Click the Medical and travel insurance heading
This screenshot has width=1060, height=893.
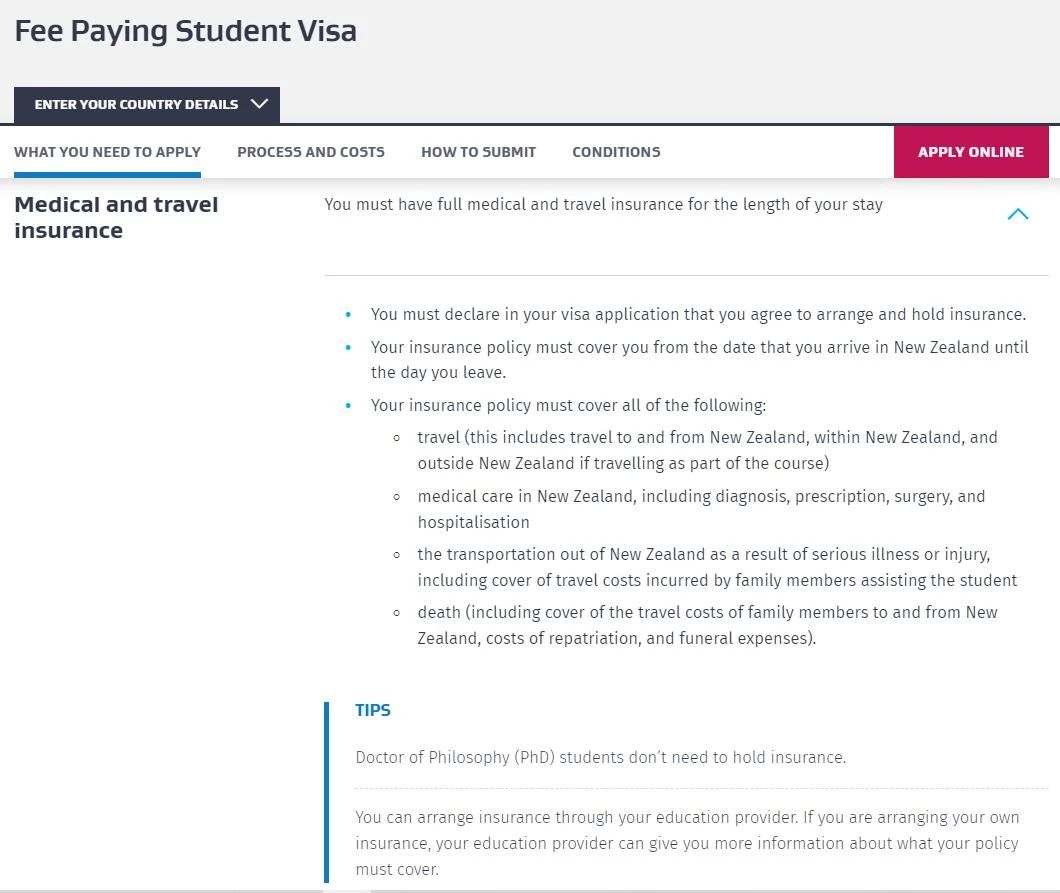pyautogui.click(x=116, y=218)
